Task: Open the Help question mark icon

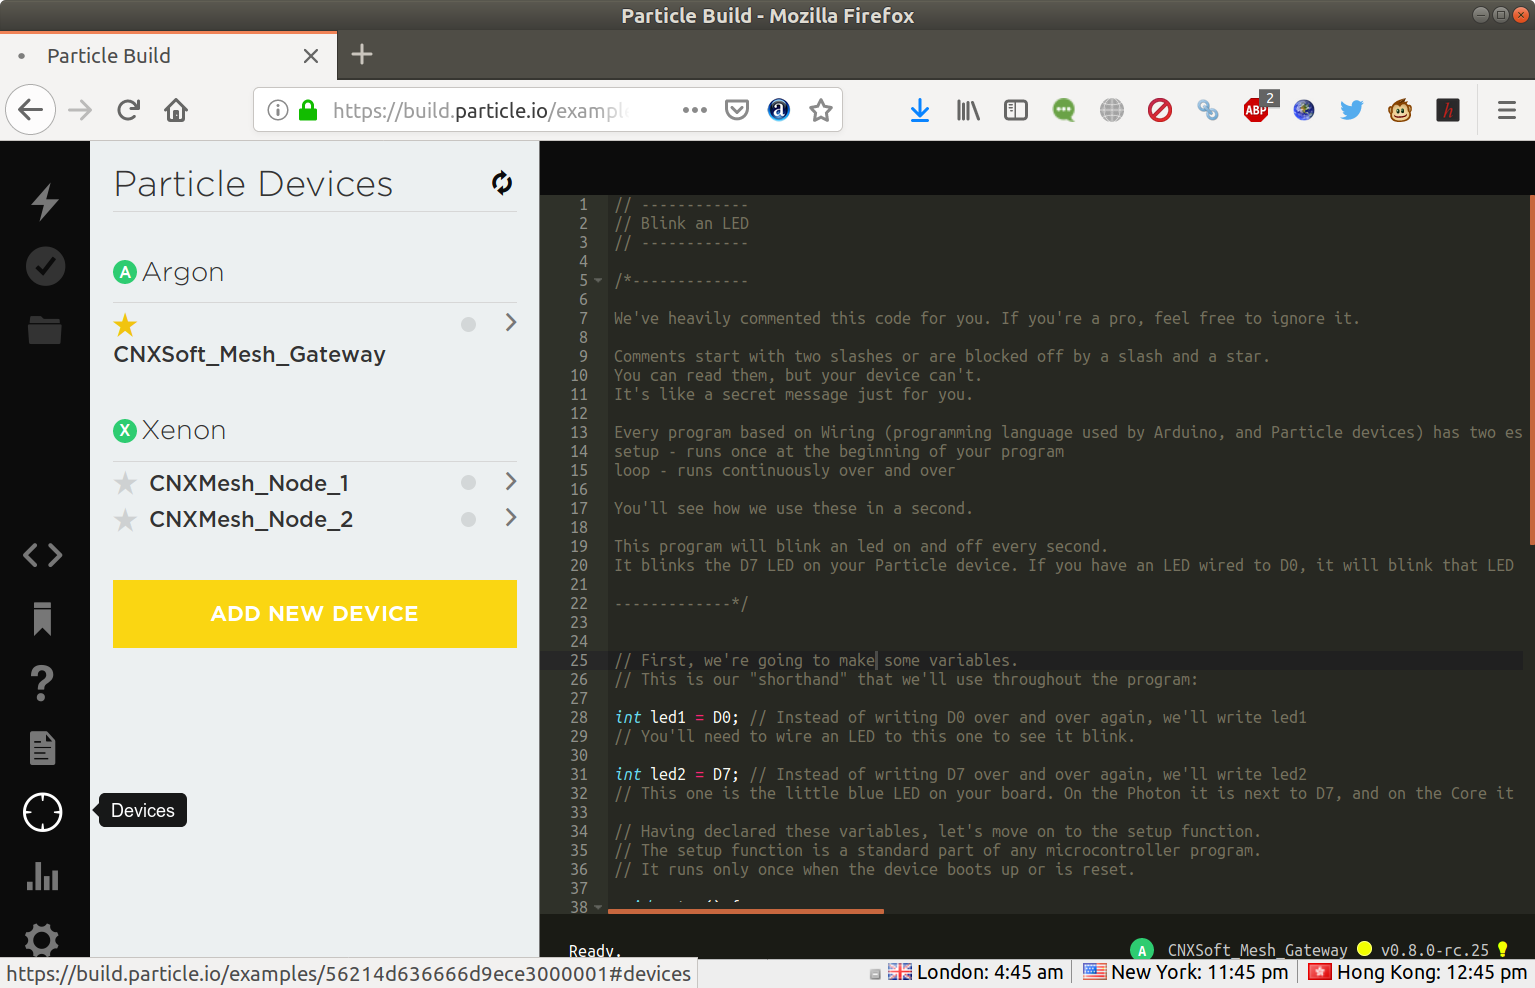Action: (x=42, y=683)
